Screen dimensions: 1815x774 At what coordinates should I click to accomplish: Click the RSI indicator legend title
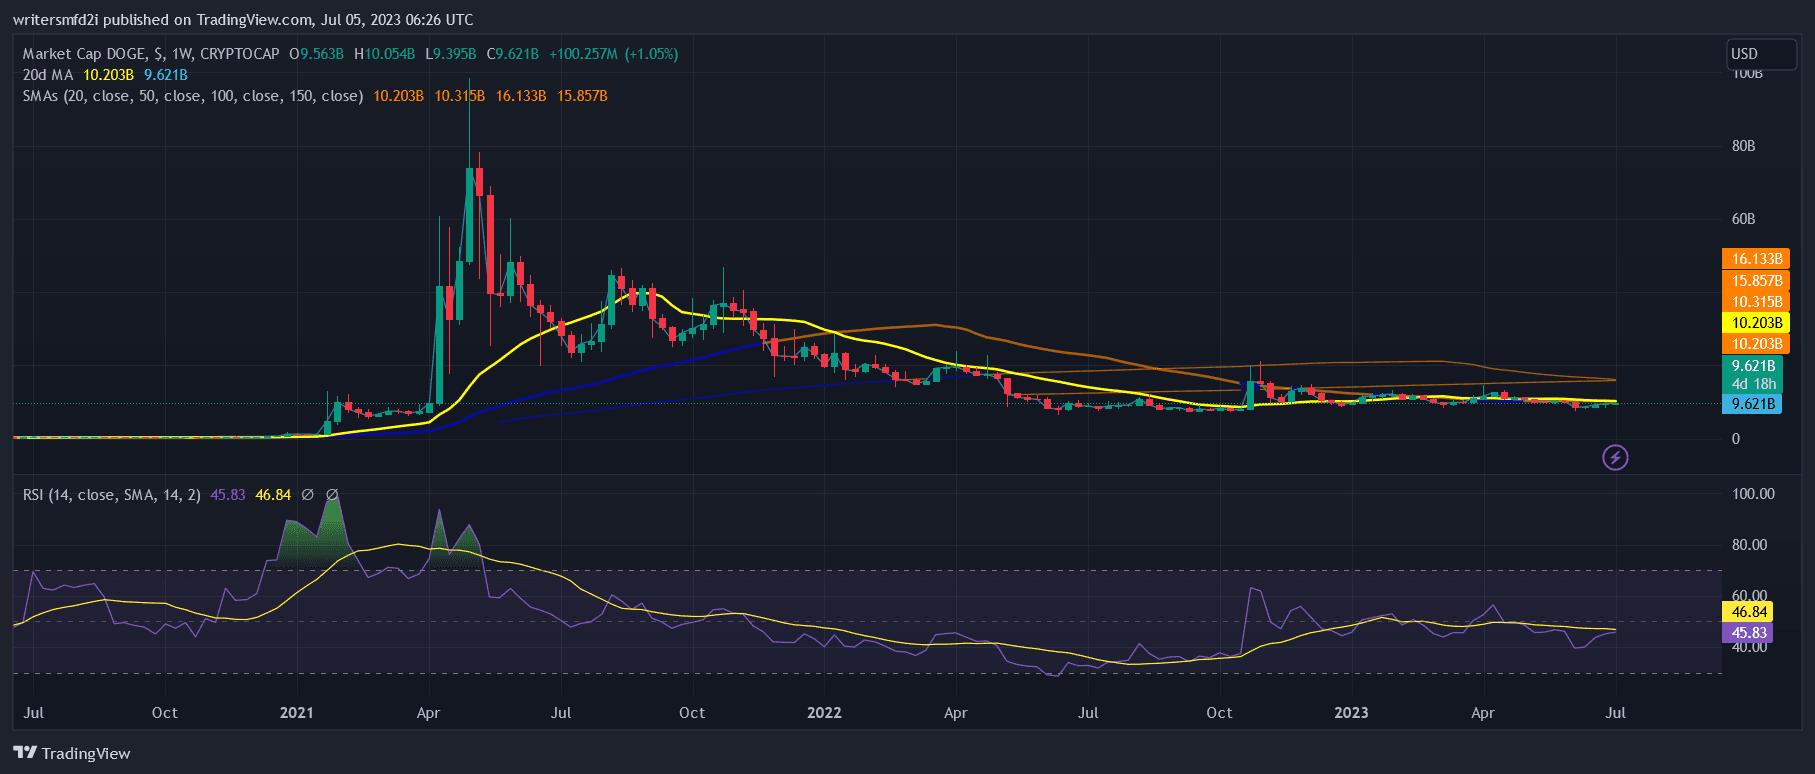tap(111, 495)
